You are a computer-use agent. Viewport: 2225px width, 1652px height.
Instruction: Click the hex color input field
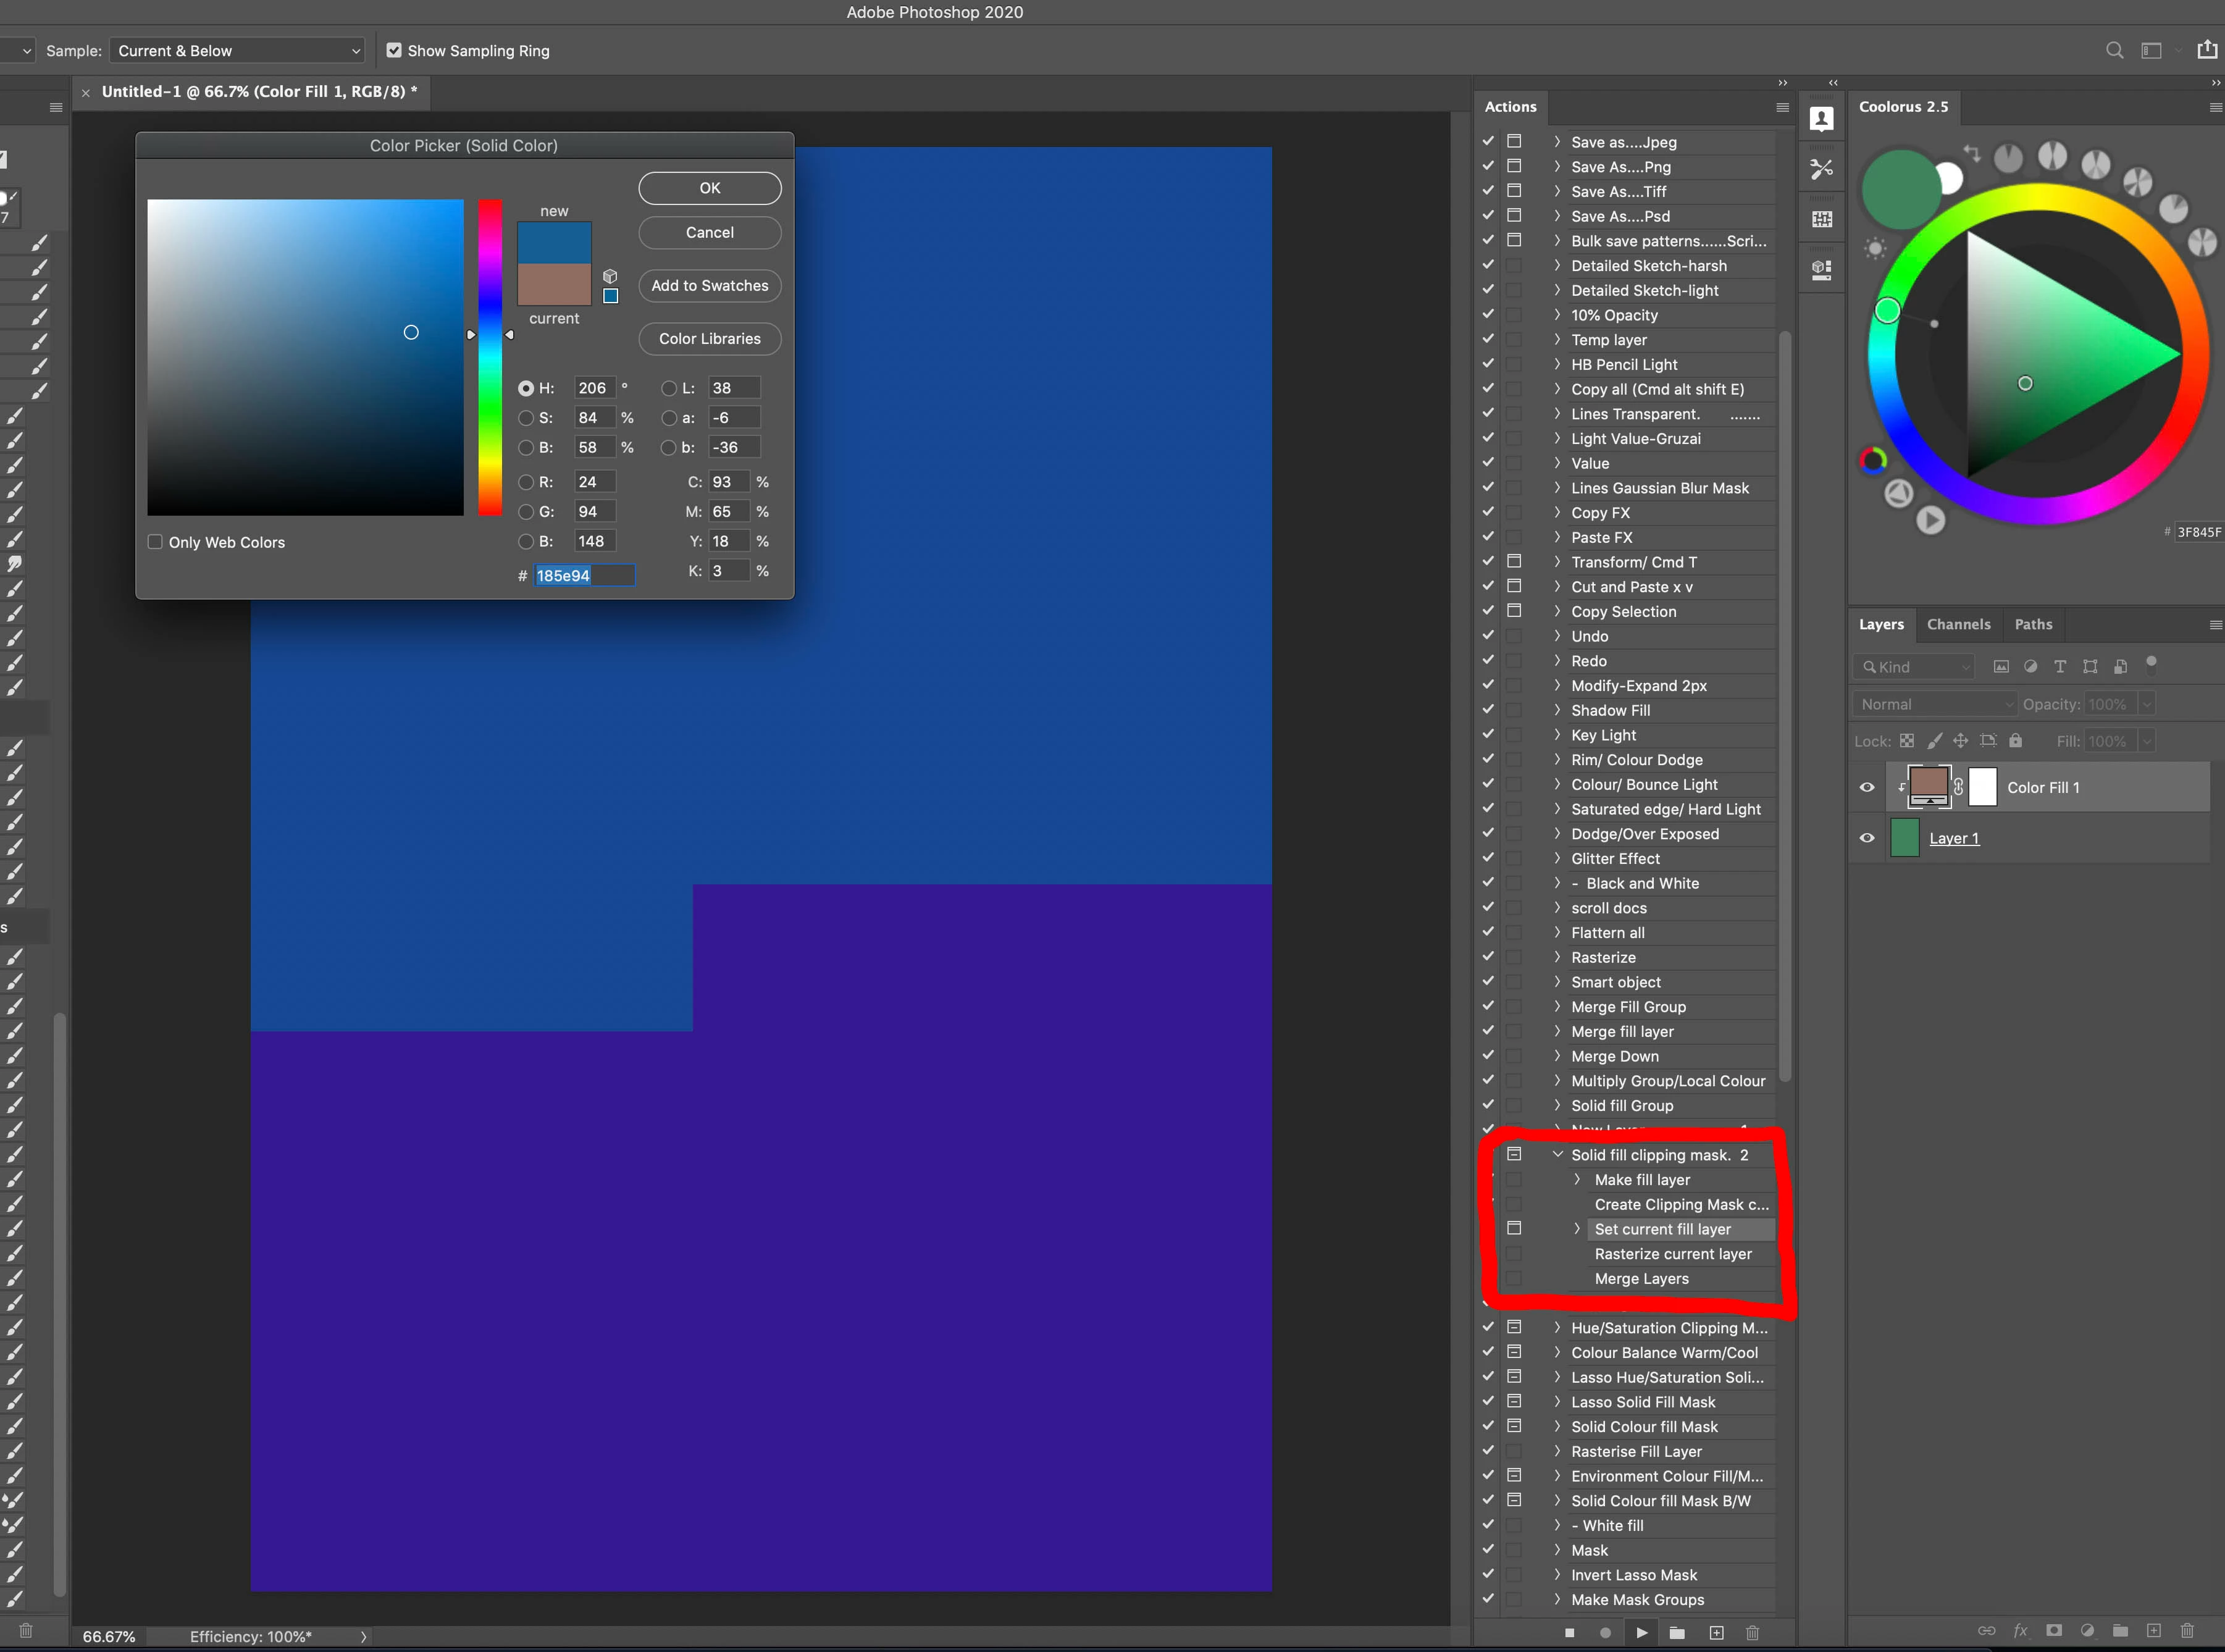coord(584,575)
